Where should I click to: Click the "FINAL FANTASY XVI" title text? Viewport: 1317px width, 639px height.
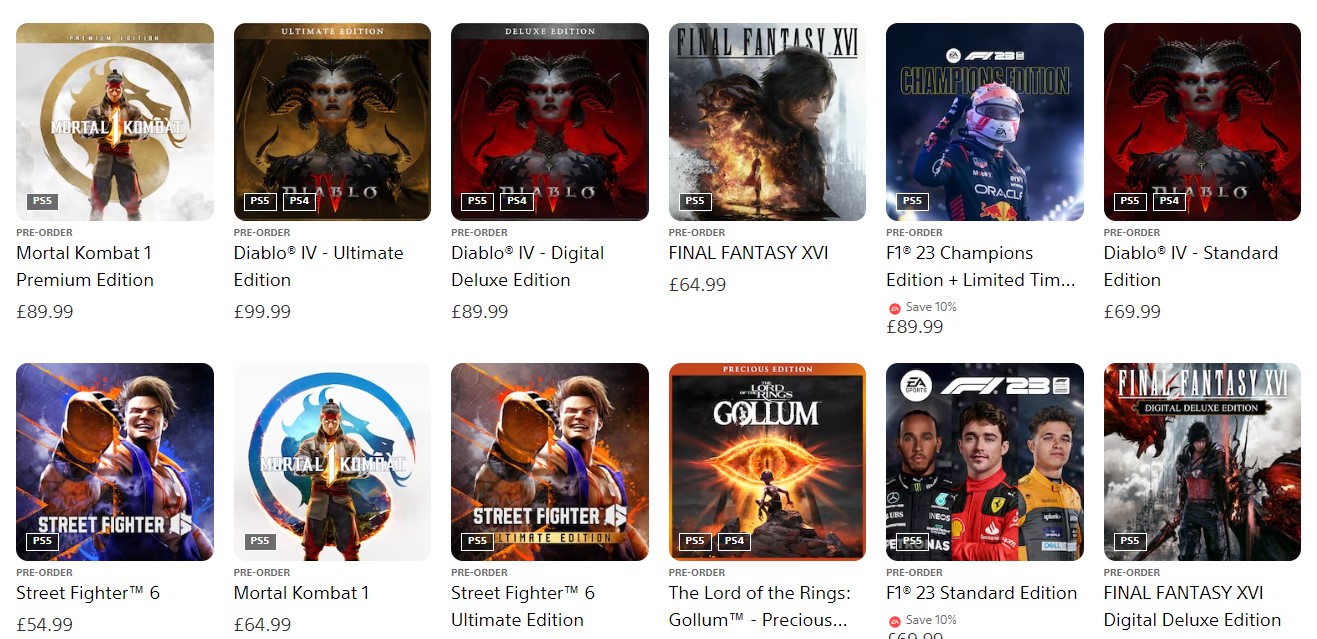tap(748, 253)
